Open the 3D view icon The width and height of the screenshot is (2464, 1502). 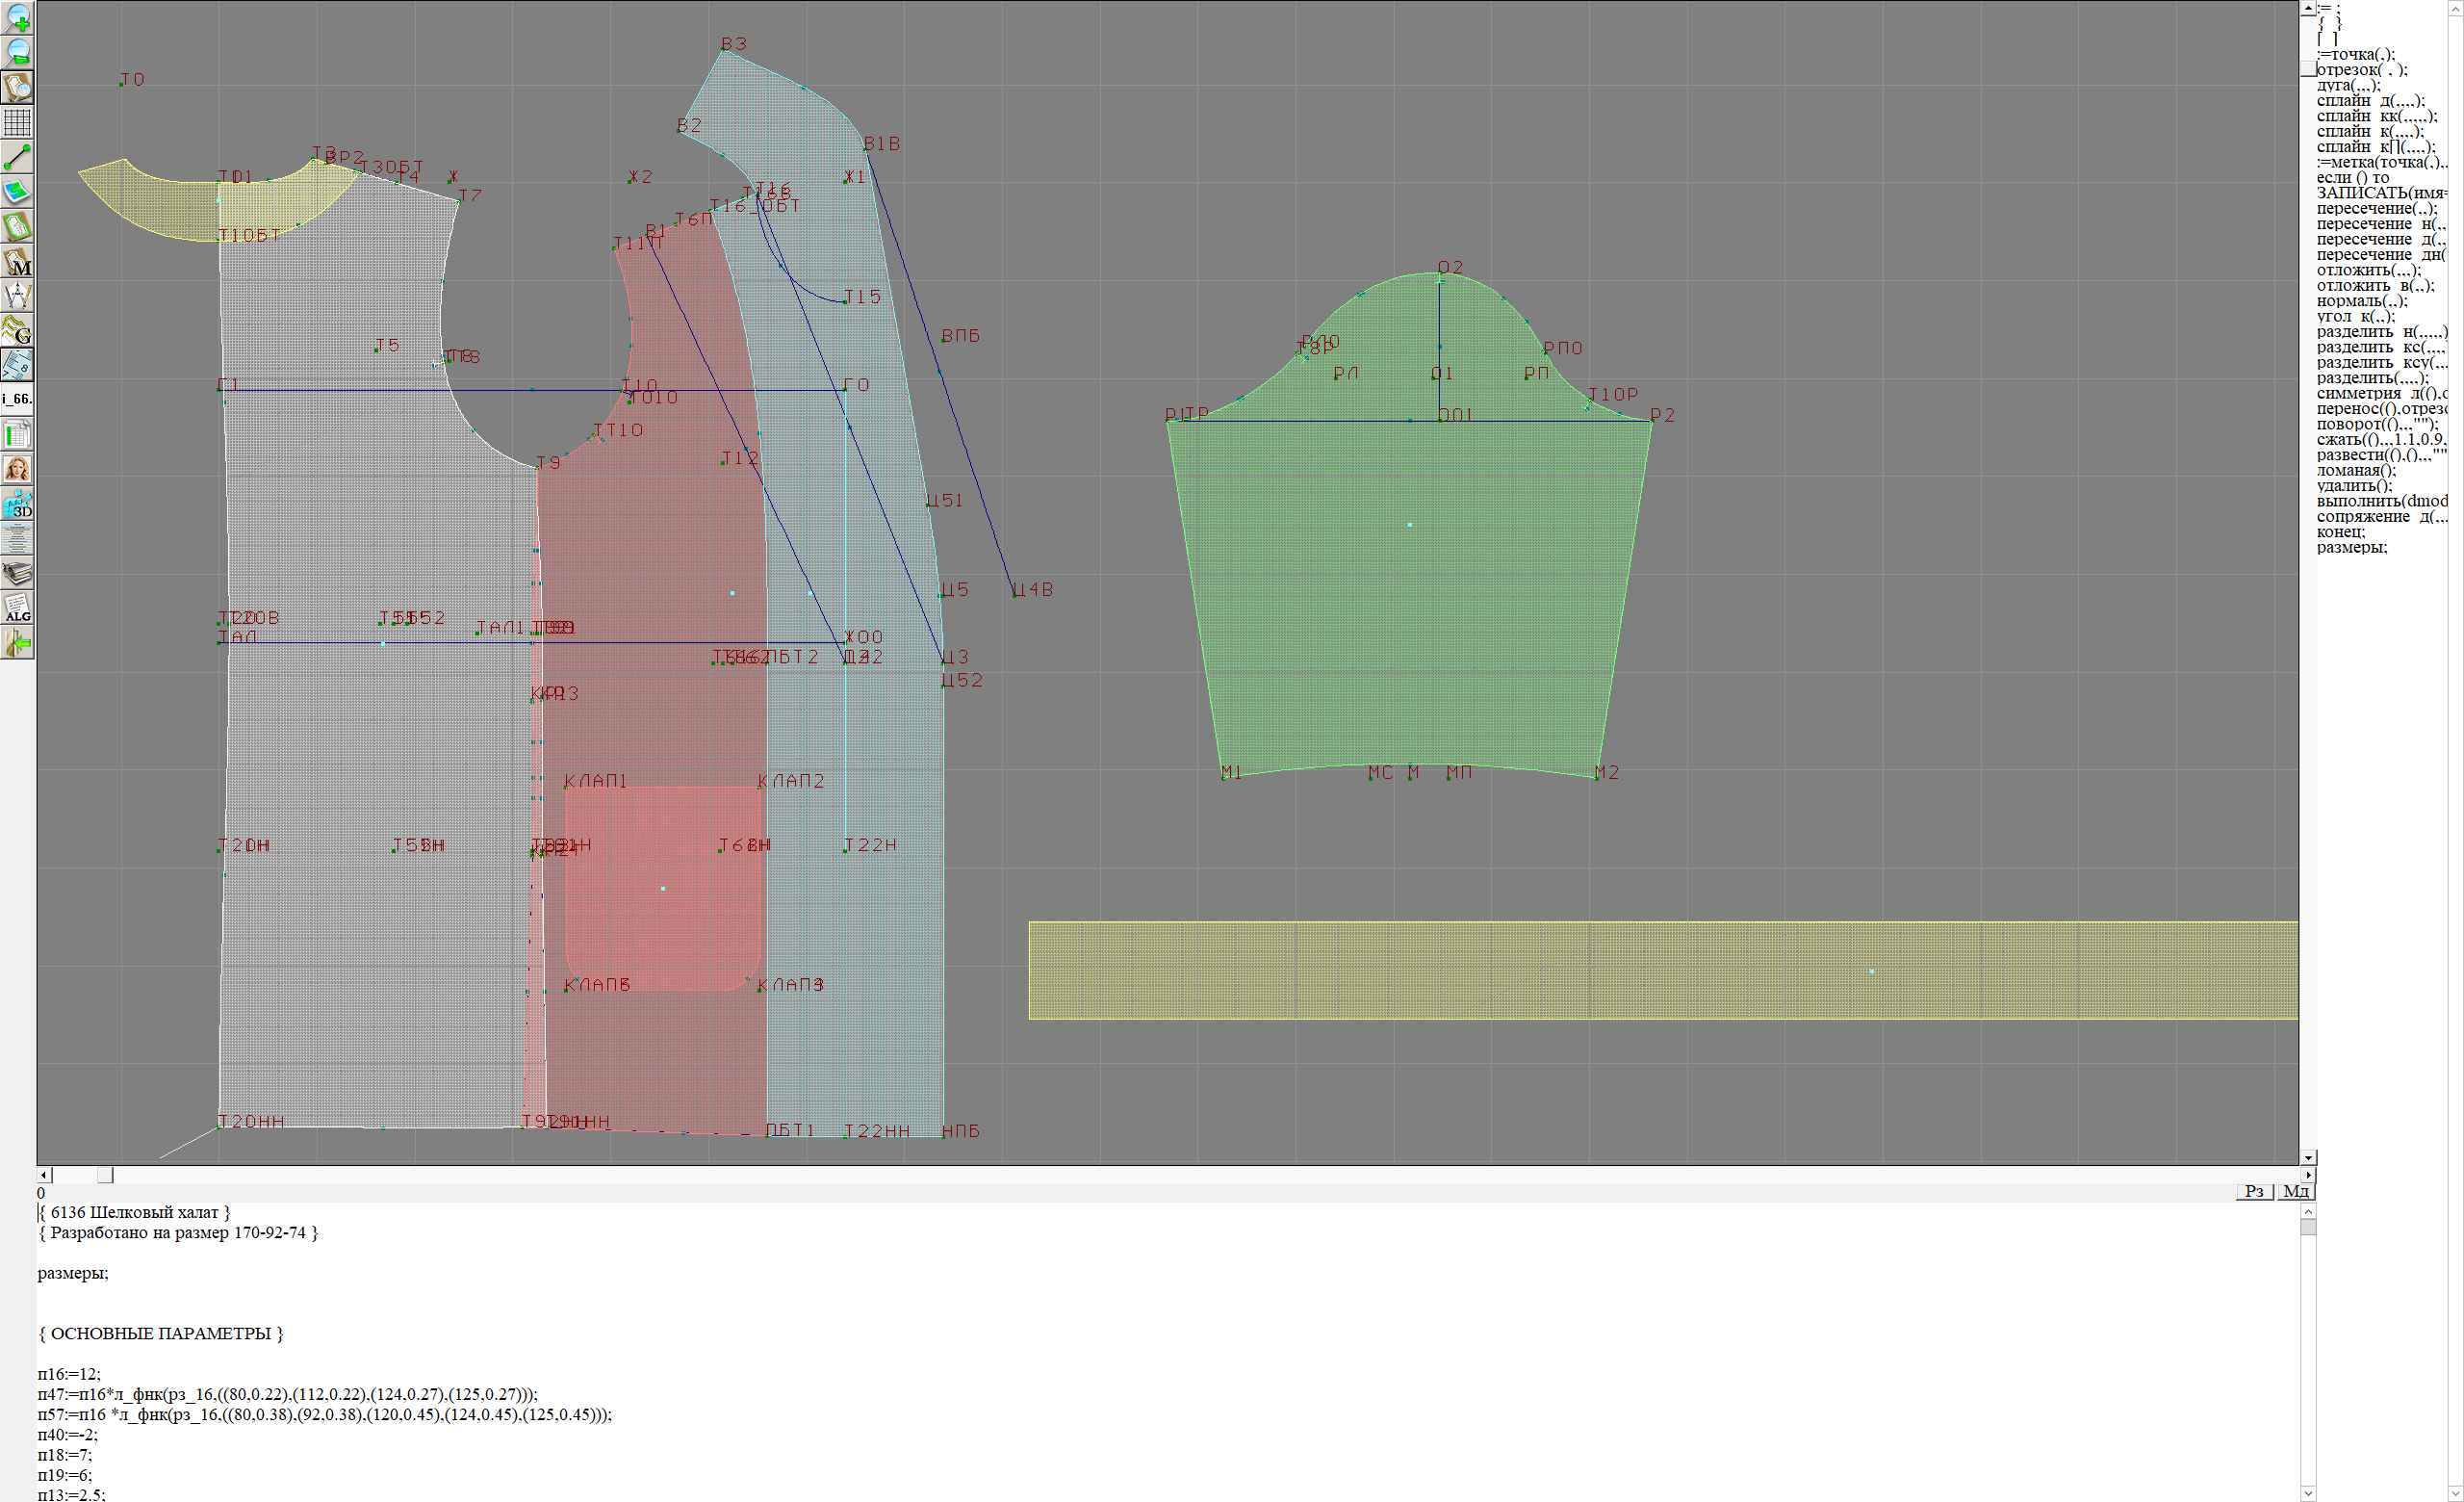18,504
